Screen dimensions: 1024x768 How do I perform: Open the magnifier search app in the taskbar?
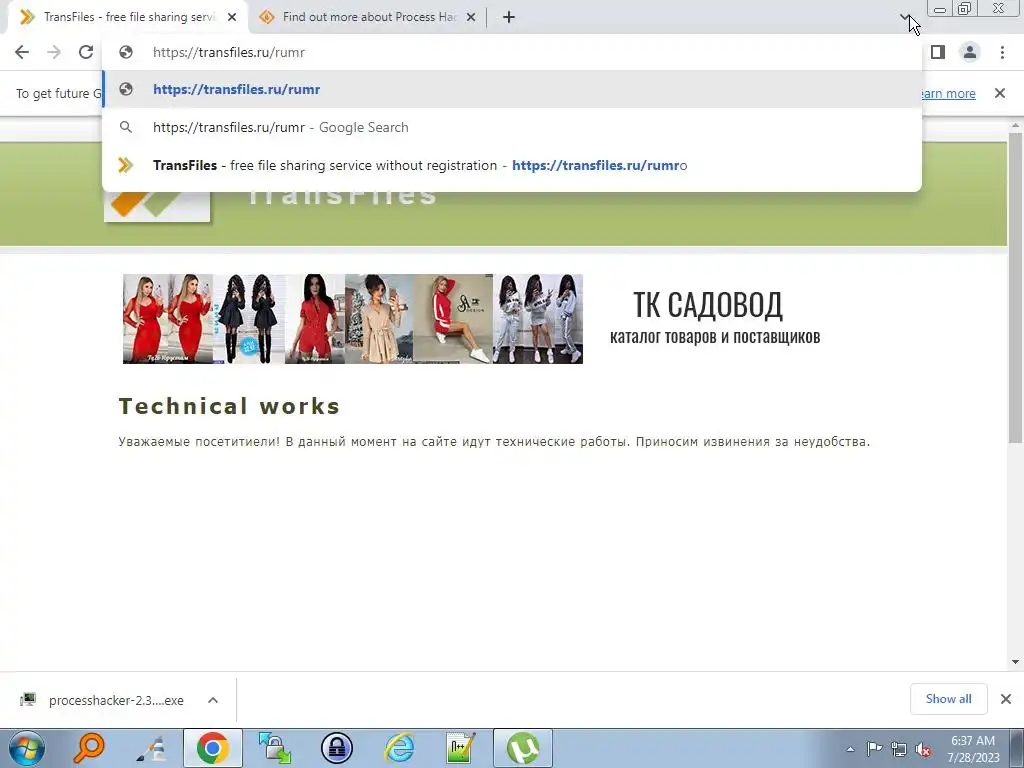tap(89, 748)
